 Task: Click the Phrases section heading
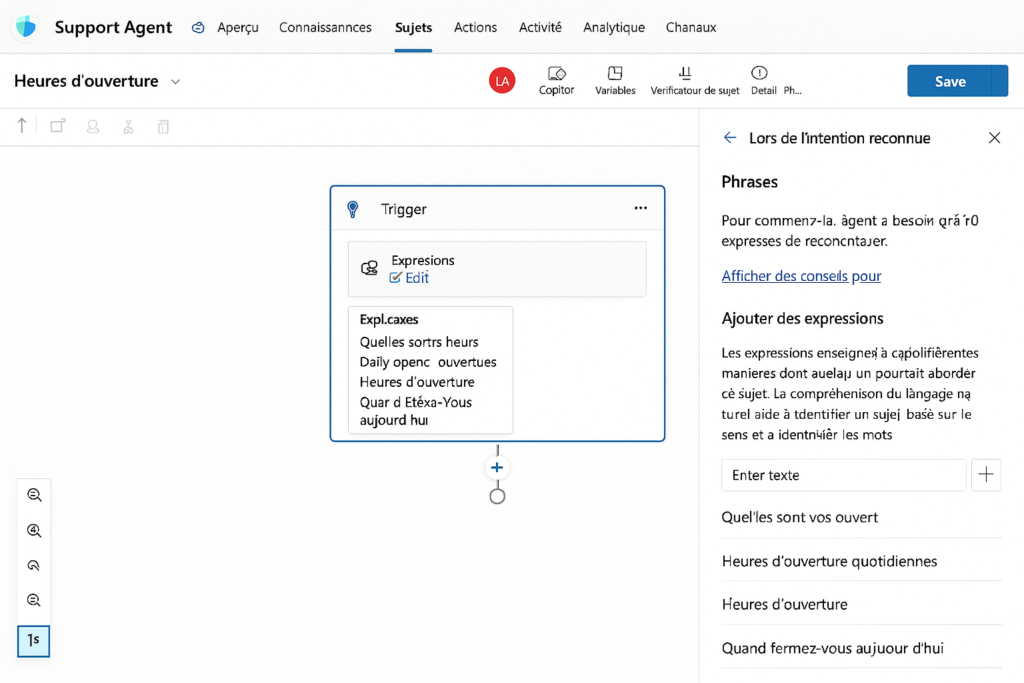pos(749,182)
